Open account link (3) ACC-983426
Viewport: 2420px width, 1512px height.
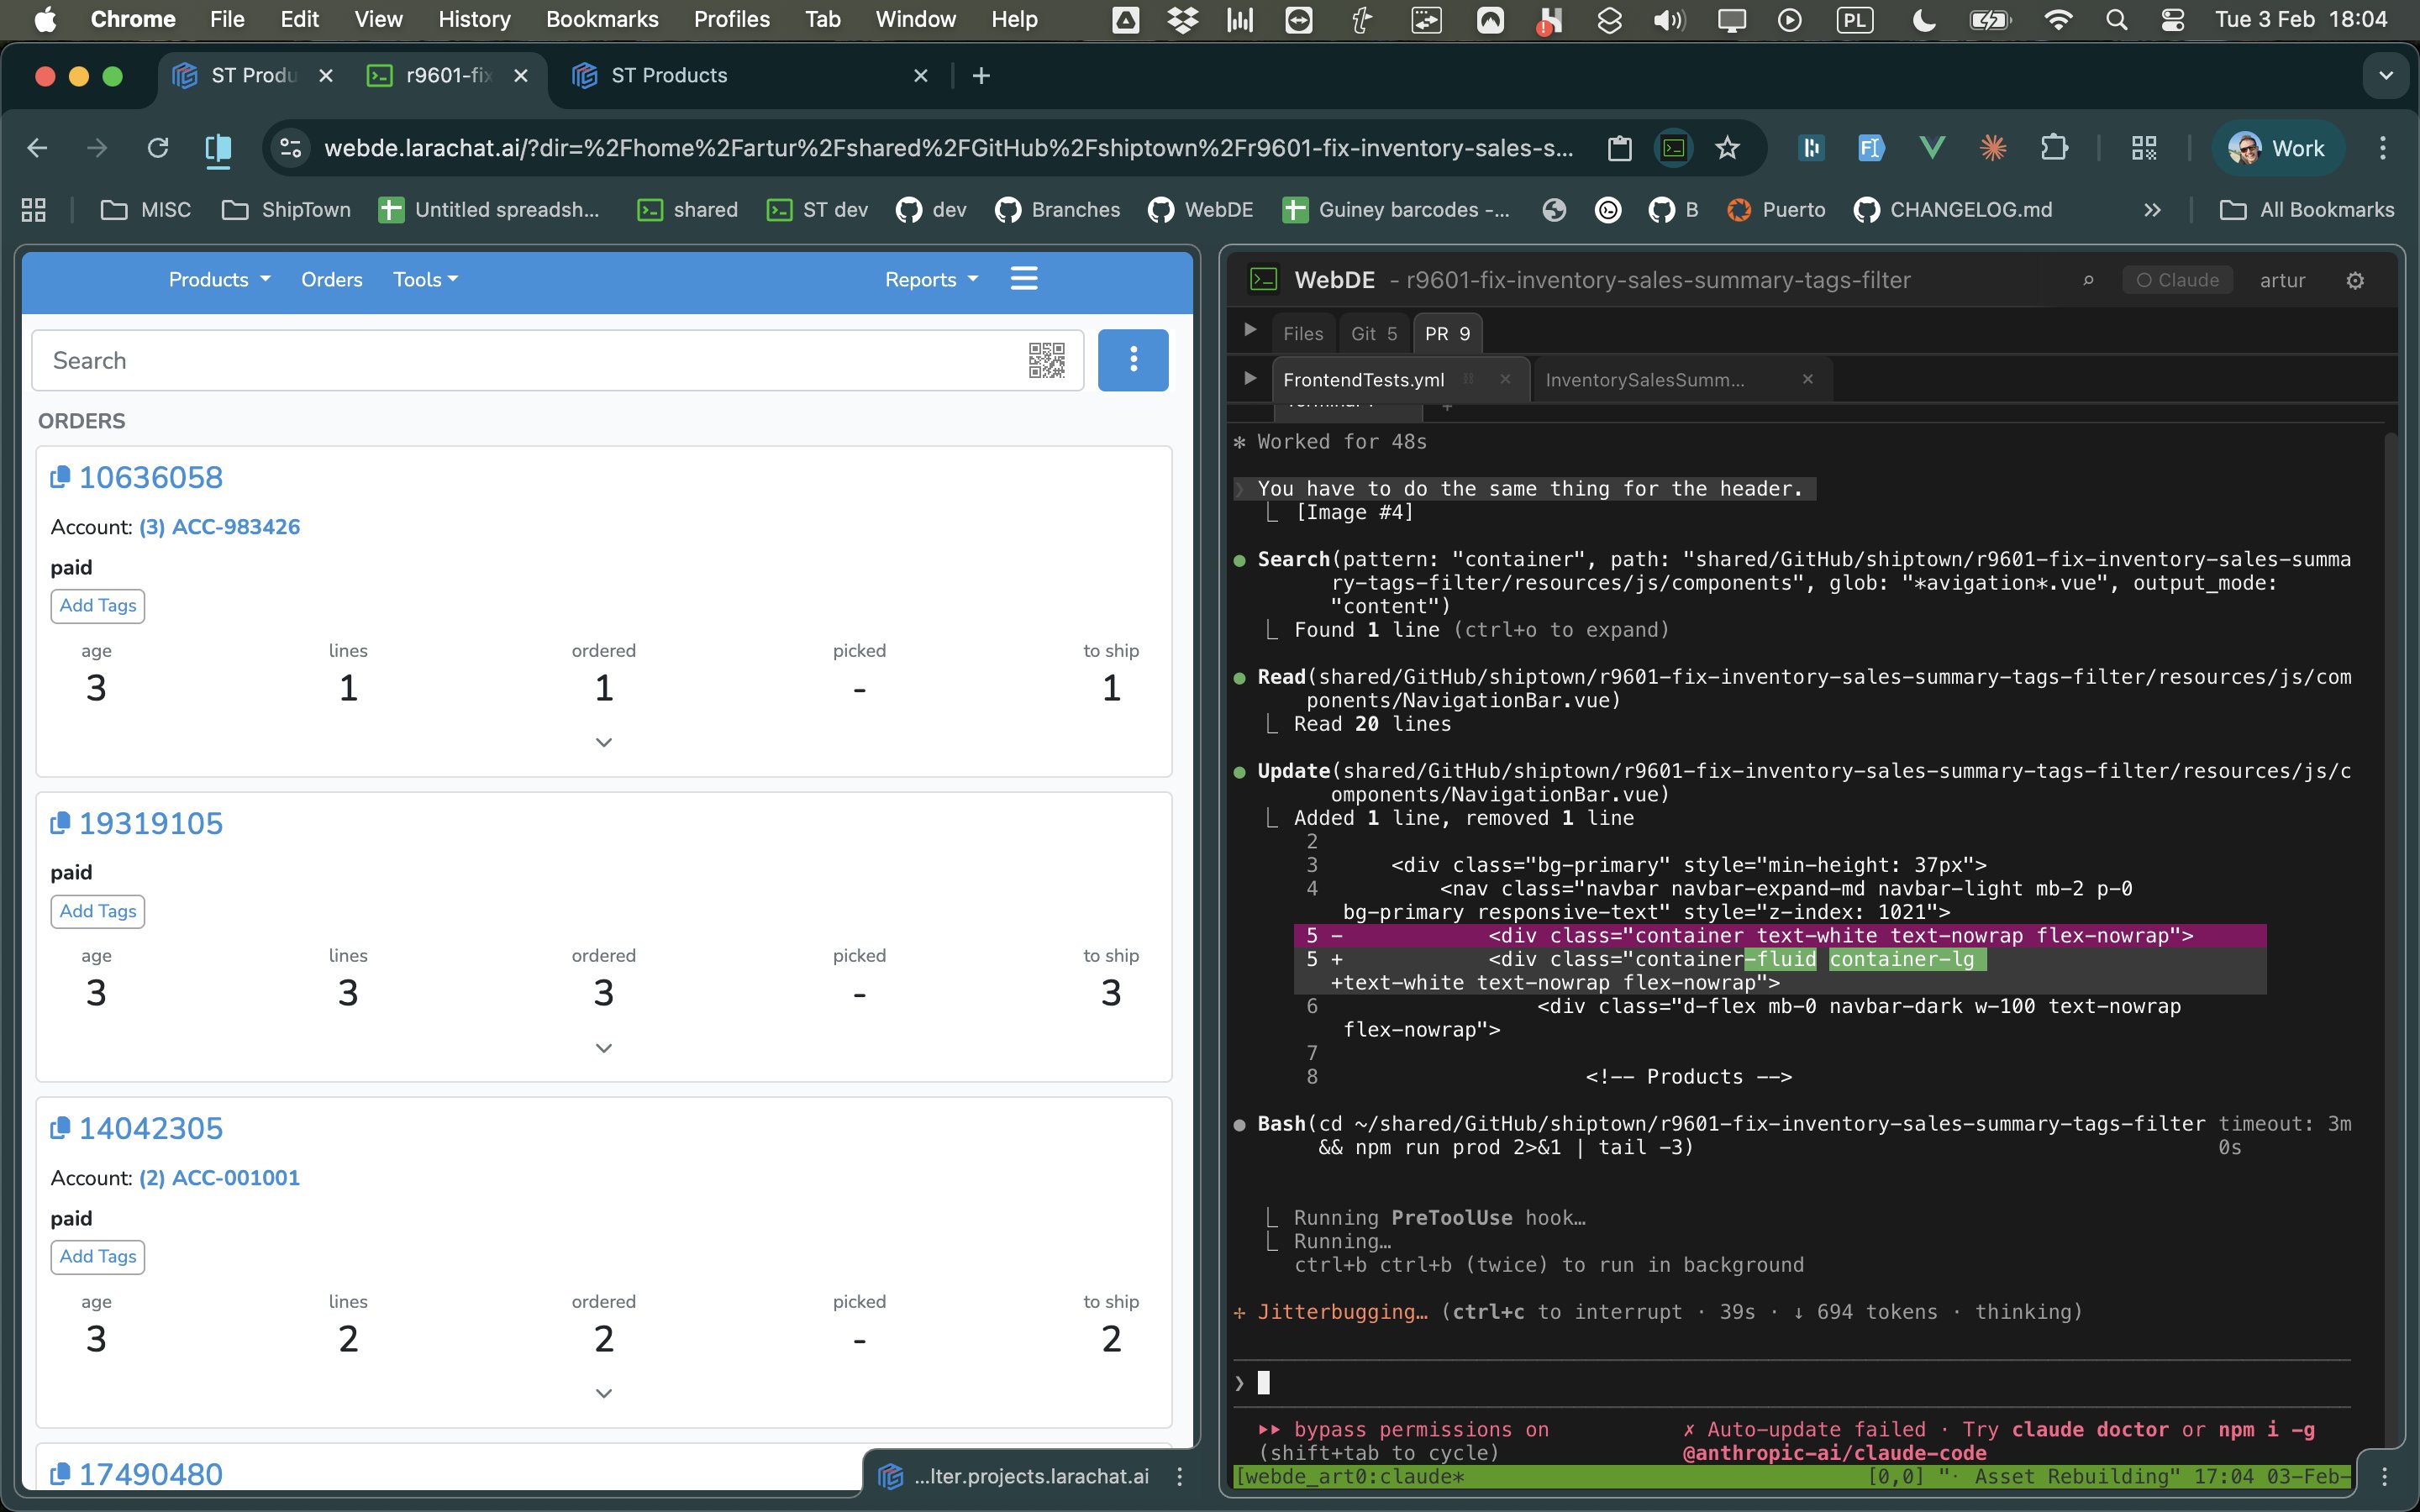click(219, 527)
